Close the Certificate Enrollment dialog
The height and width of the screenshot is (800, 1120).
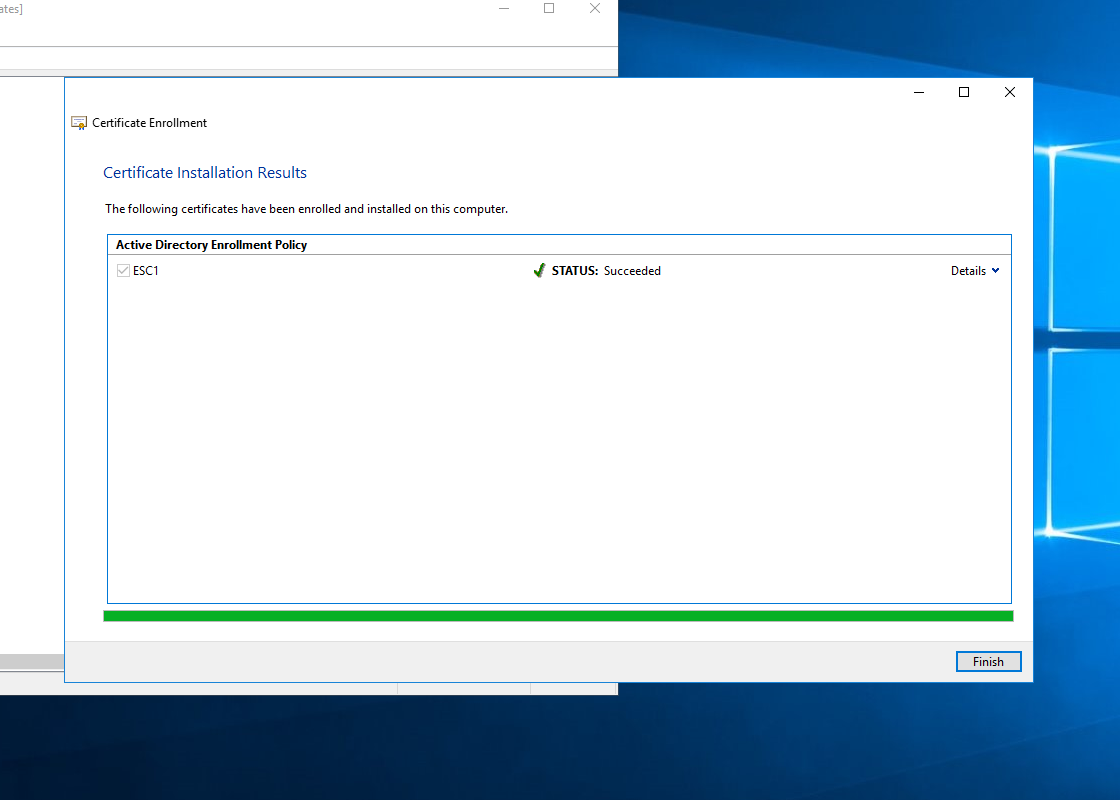coord(1010,92)
